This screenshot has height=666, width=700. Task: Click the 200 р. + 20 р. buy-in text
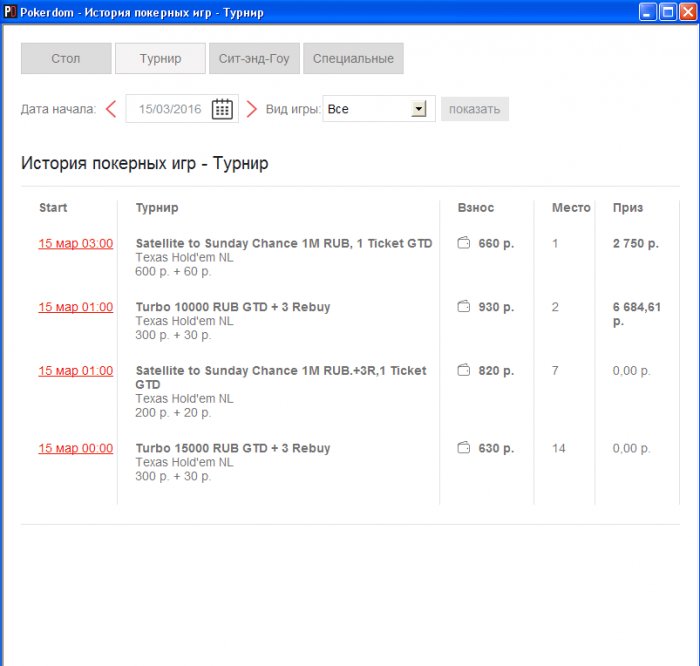coord(173,413)
